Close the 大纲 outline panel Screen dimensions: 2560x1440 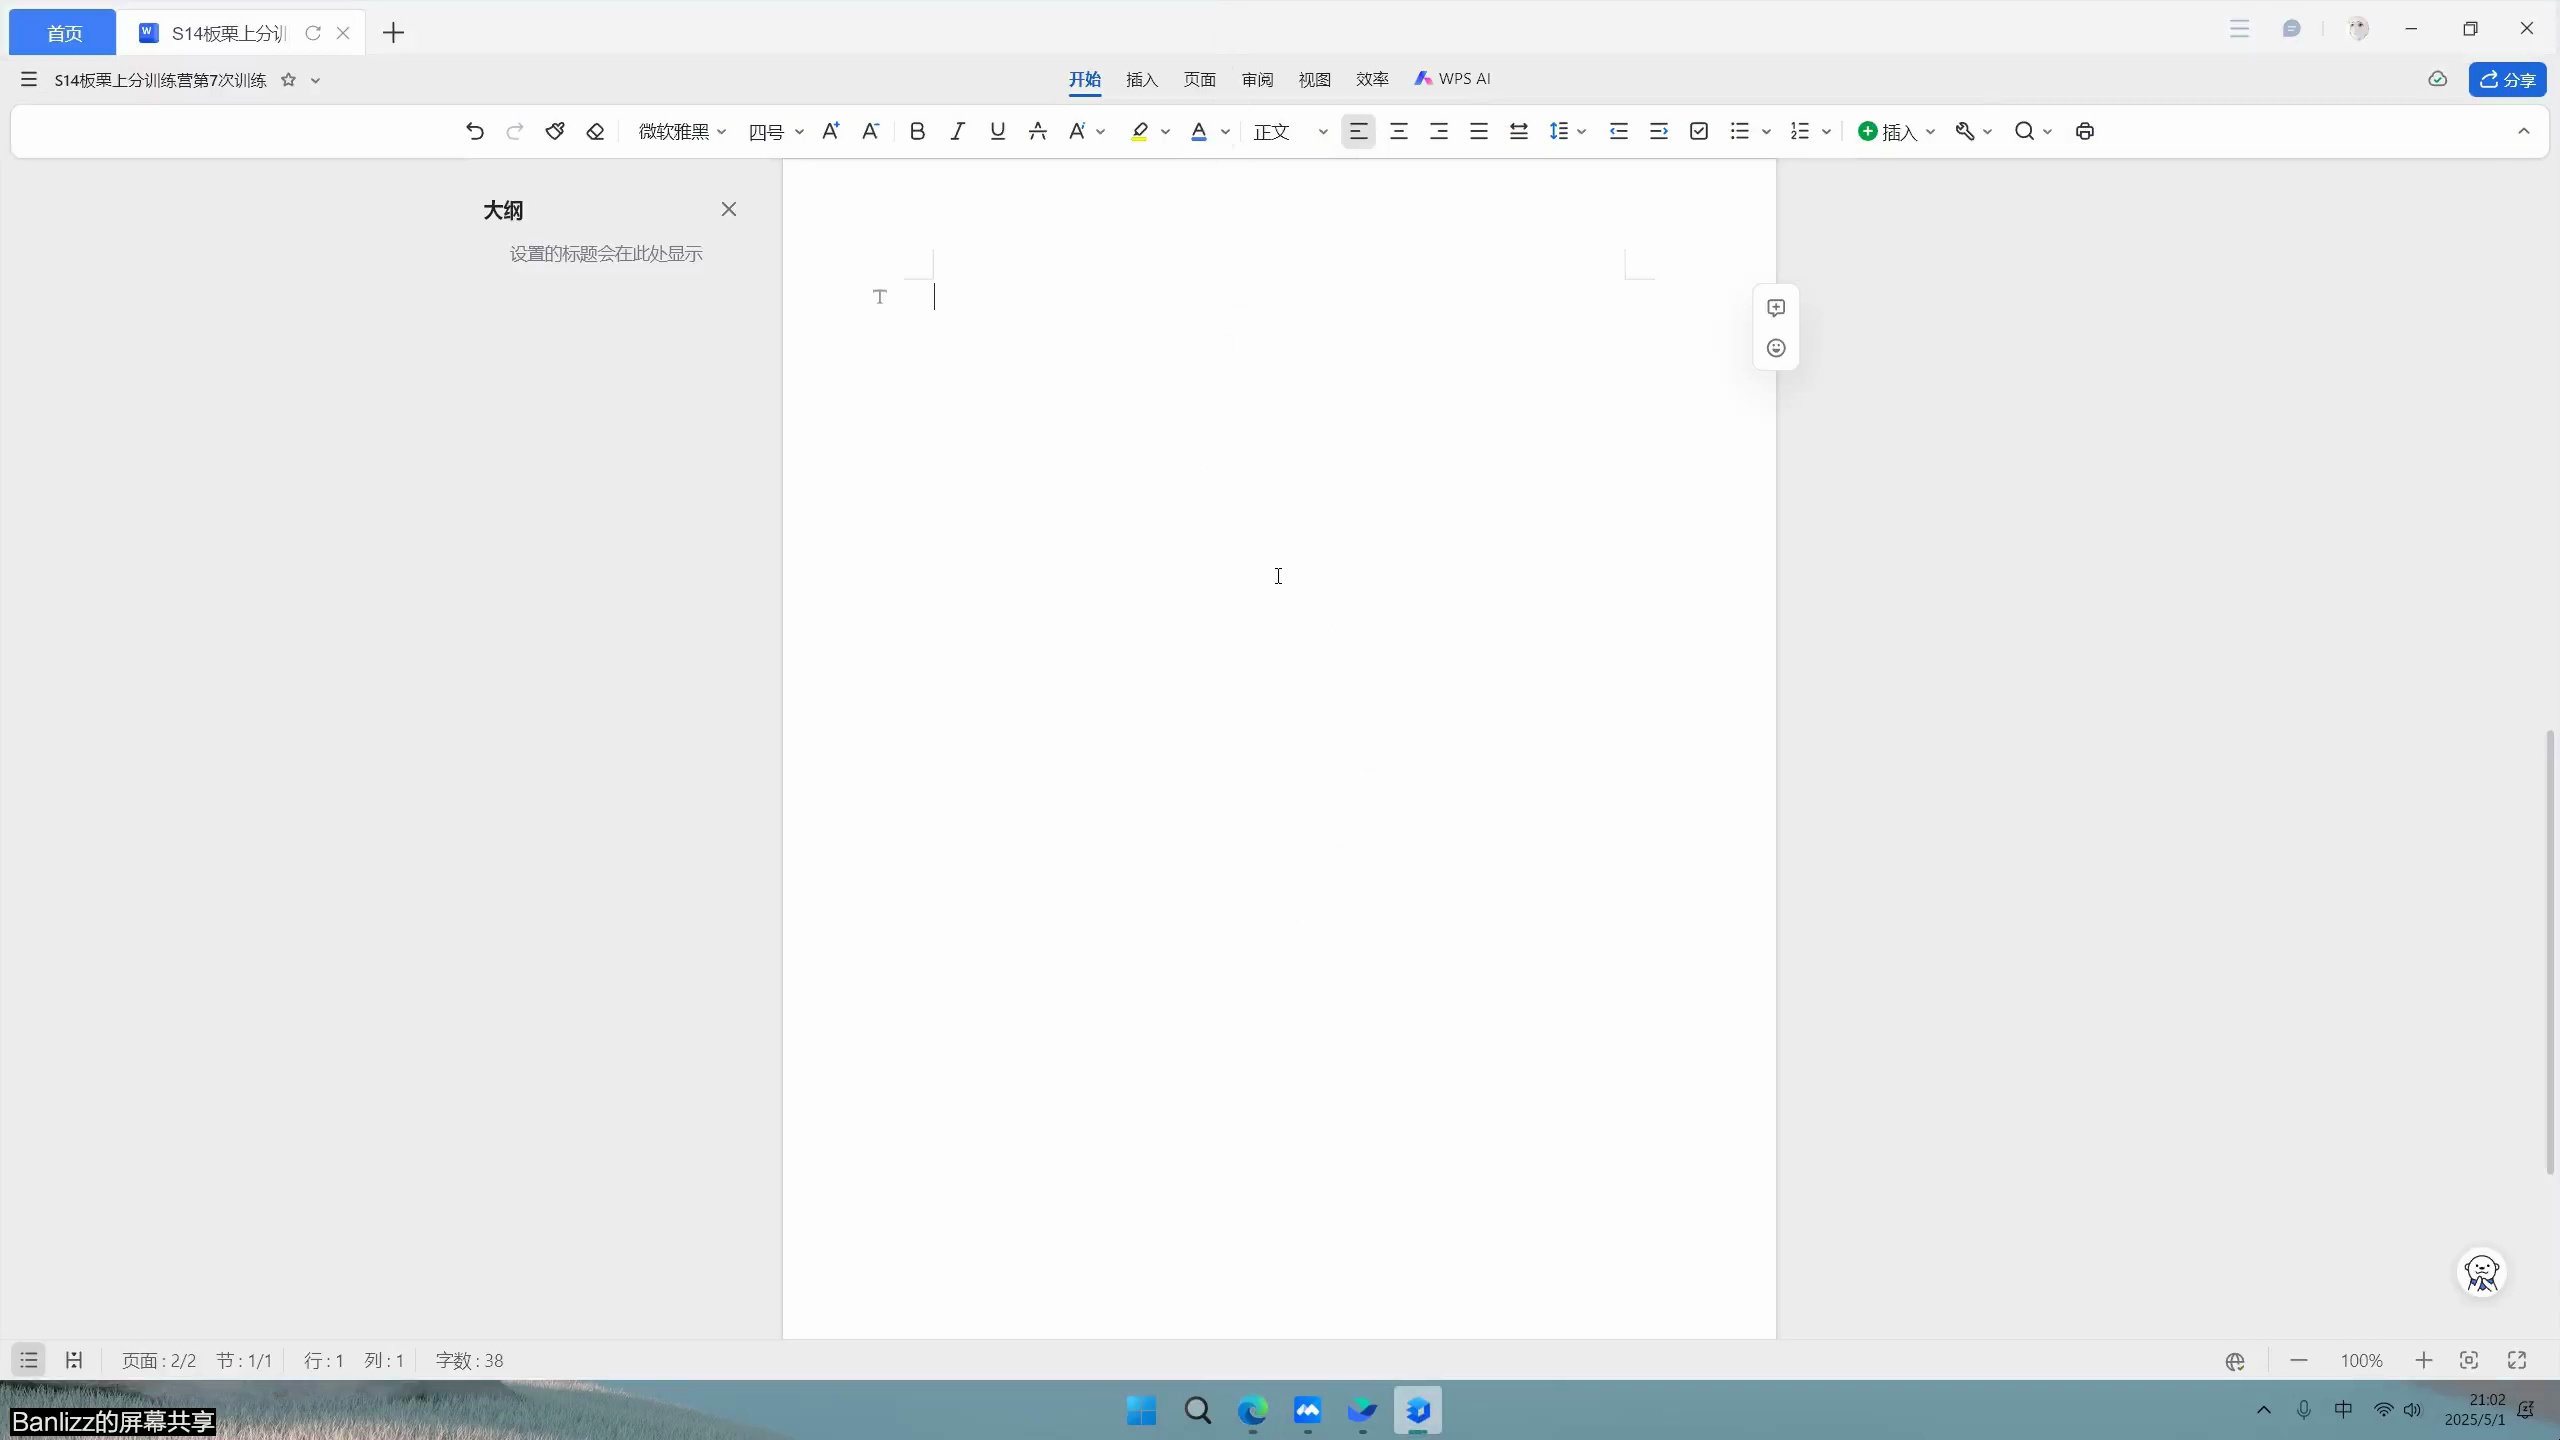(x=729, y=209)
